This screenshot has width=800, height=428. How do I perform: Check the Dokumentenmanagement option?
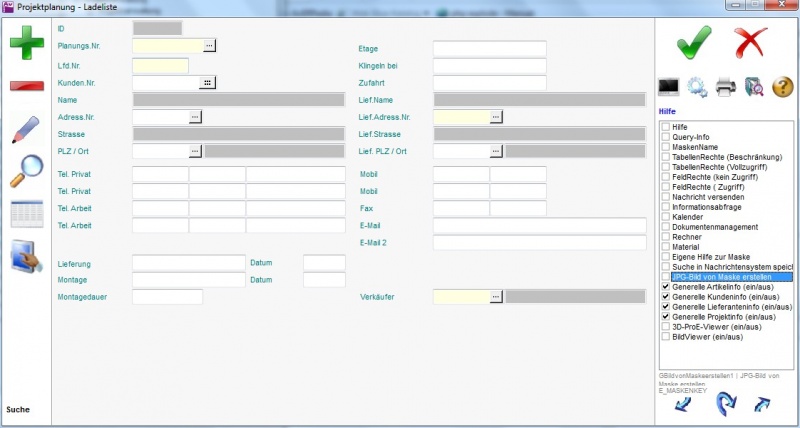click(665, 227)
